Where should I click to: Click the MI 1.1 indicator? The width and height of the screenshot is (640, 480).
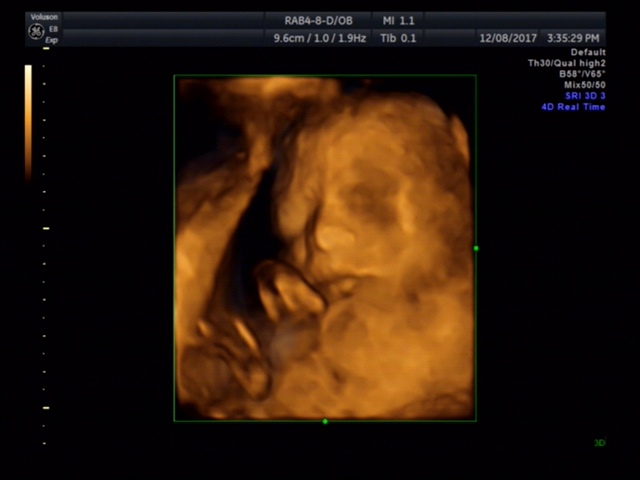coord(399,21)
